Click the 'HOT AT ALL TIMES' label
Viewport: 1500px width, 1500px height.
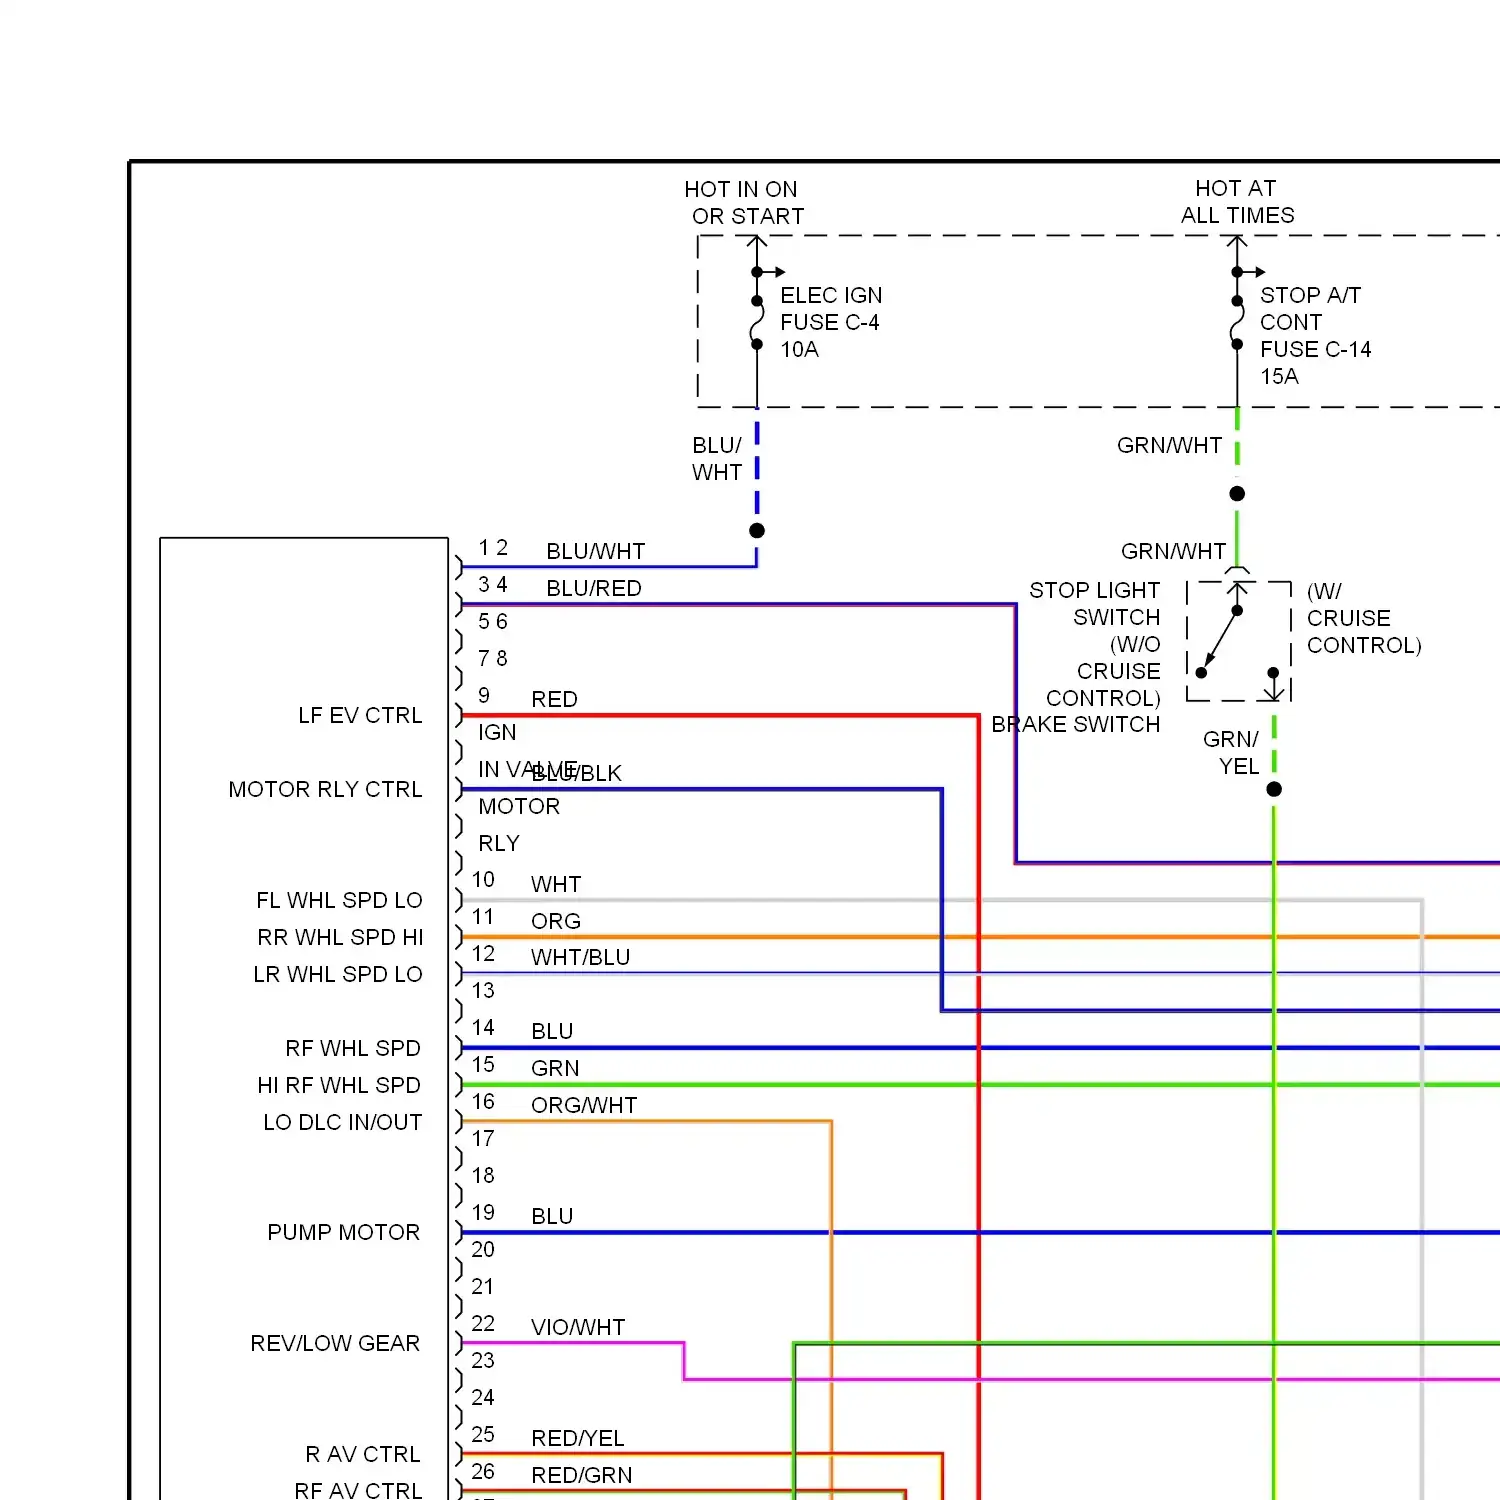(x=1237, y=202)
